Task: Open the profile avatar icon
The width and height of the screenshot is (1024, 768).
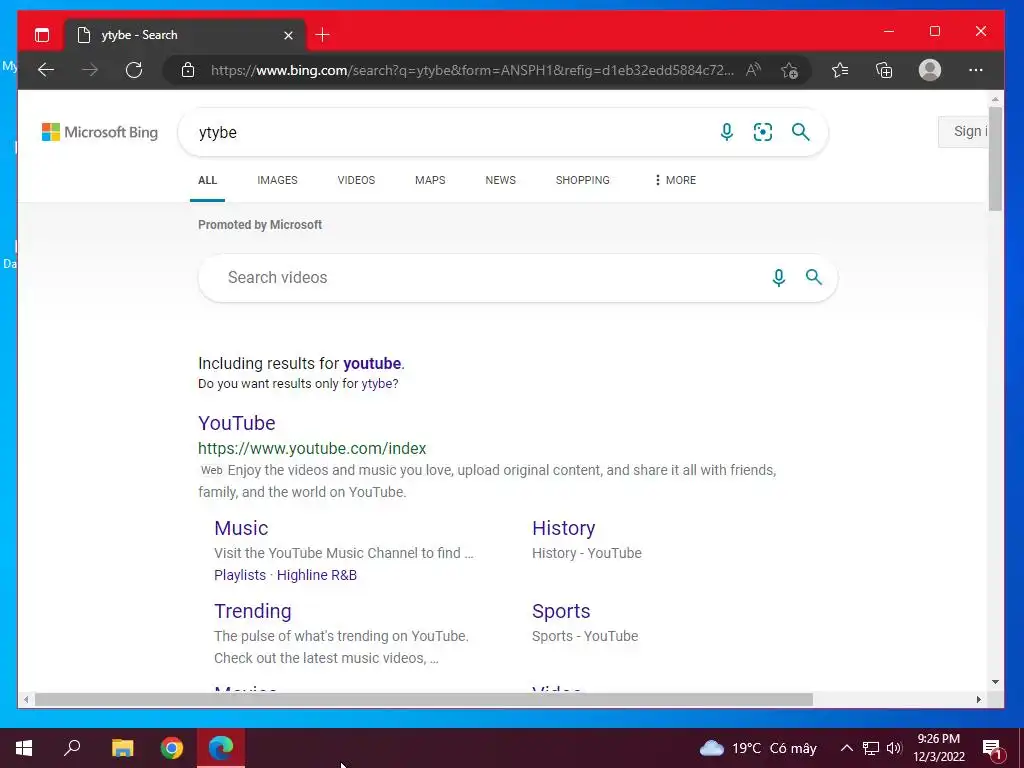Action: pos(929,70)
